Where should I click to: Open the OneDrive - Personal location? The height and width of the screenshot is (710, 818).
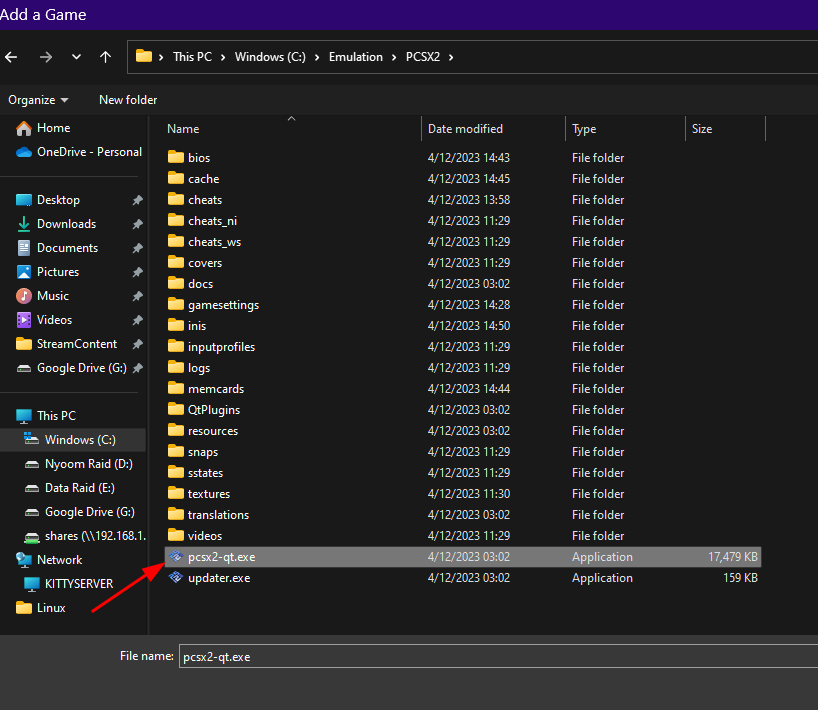(79, 152)
